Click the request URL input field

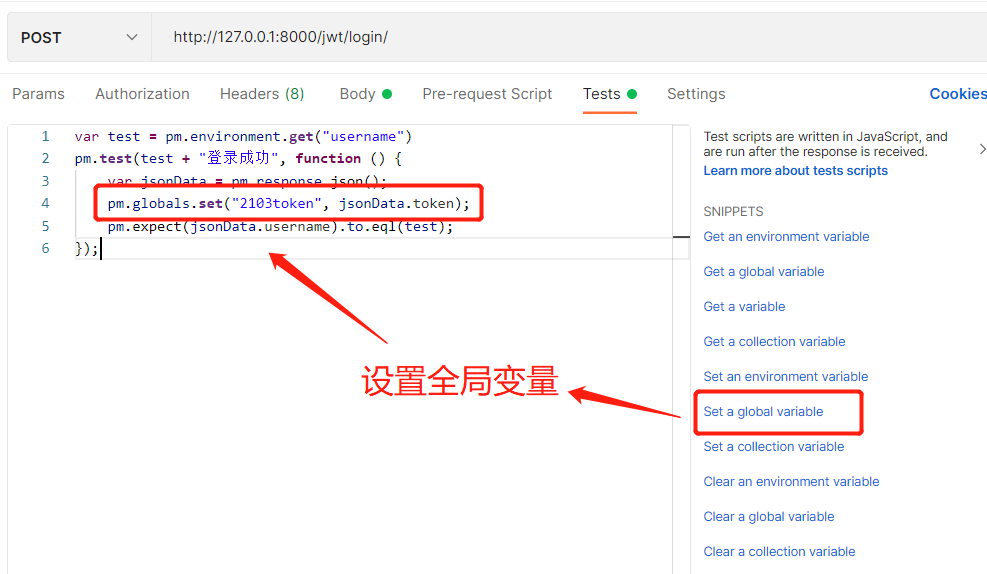(x=569, y=37)
